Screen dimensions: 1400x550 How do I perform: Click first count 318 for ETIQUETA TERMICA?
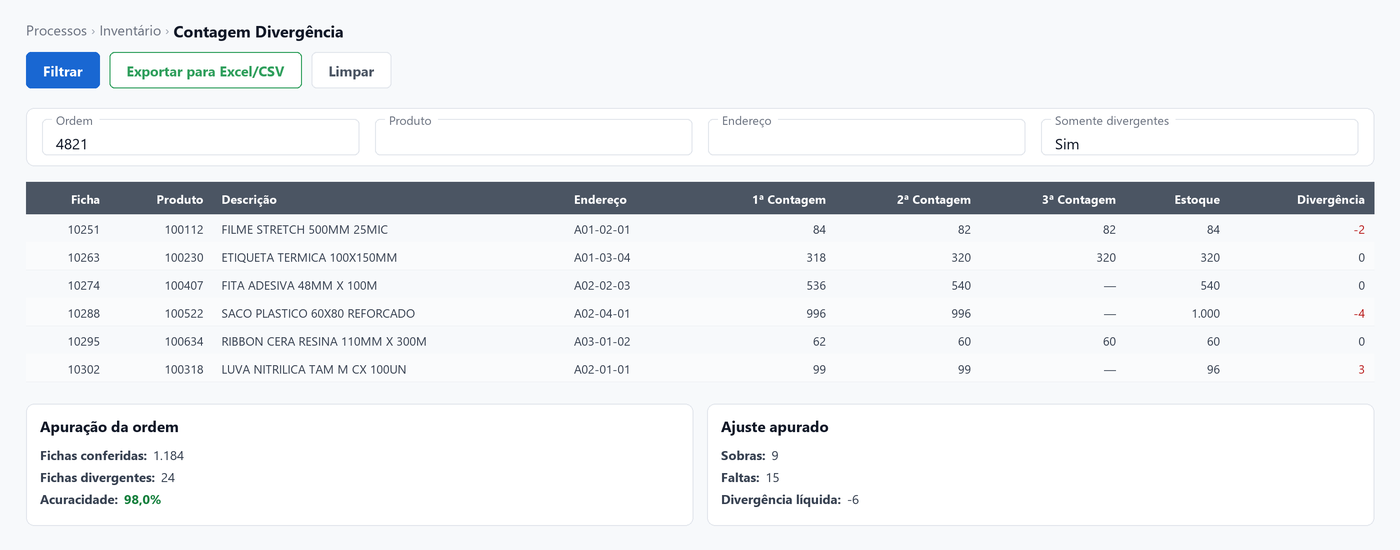point(815,257)
